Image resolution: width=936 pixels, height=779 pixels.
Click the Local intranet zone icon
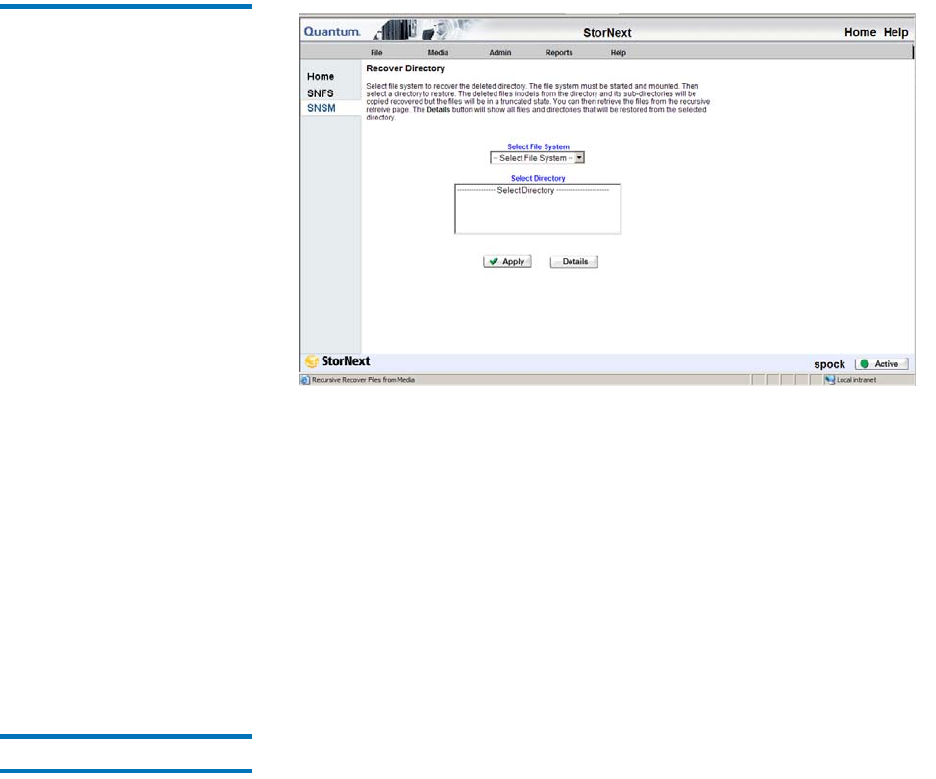829,380
